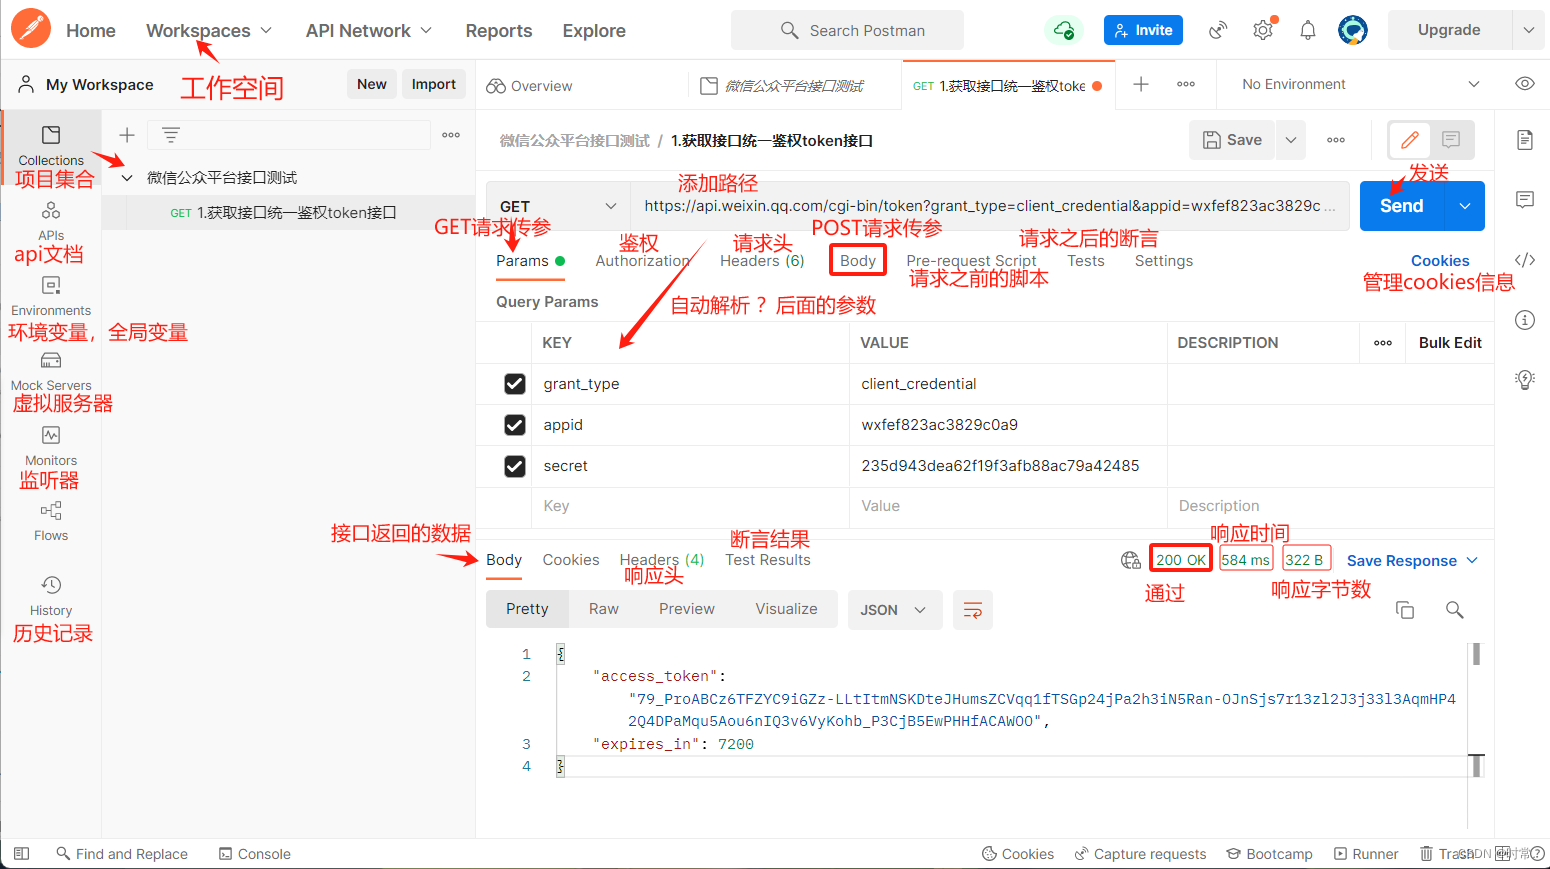Click the New button

click(372, 84)
